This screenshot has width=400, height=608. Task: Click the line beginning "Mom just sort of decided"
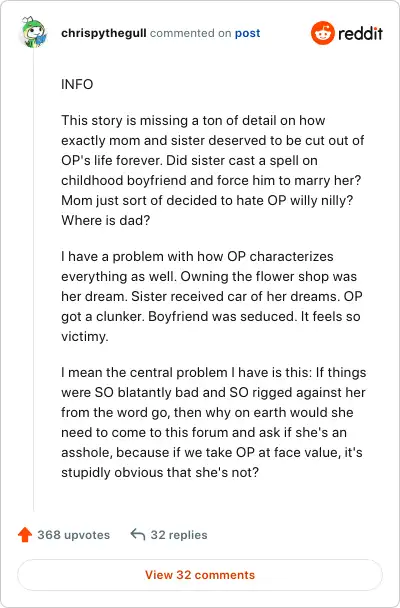pyautogui.click(x=207, y=200)
